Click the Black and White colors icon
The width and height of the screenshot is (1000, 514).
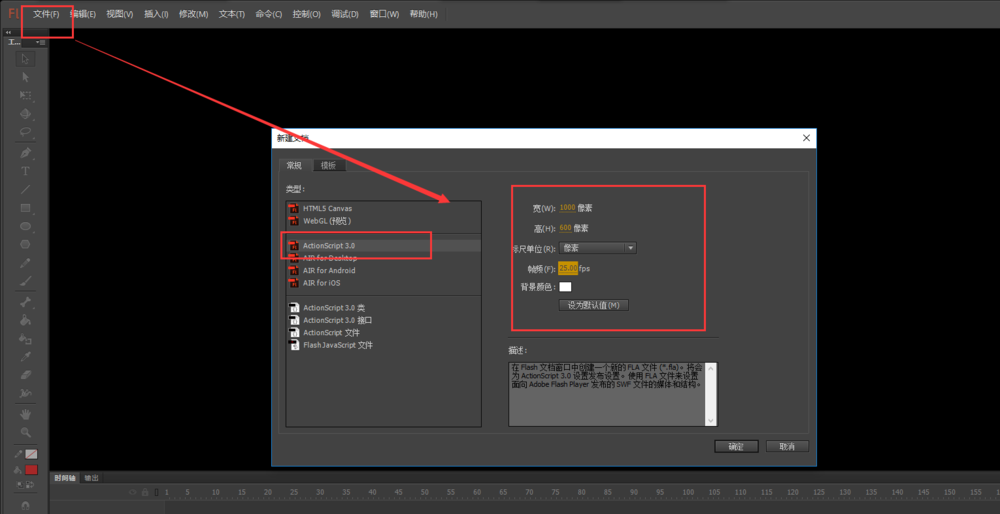click(x=18, y=485)
